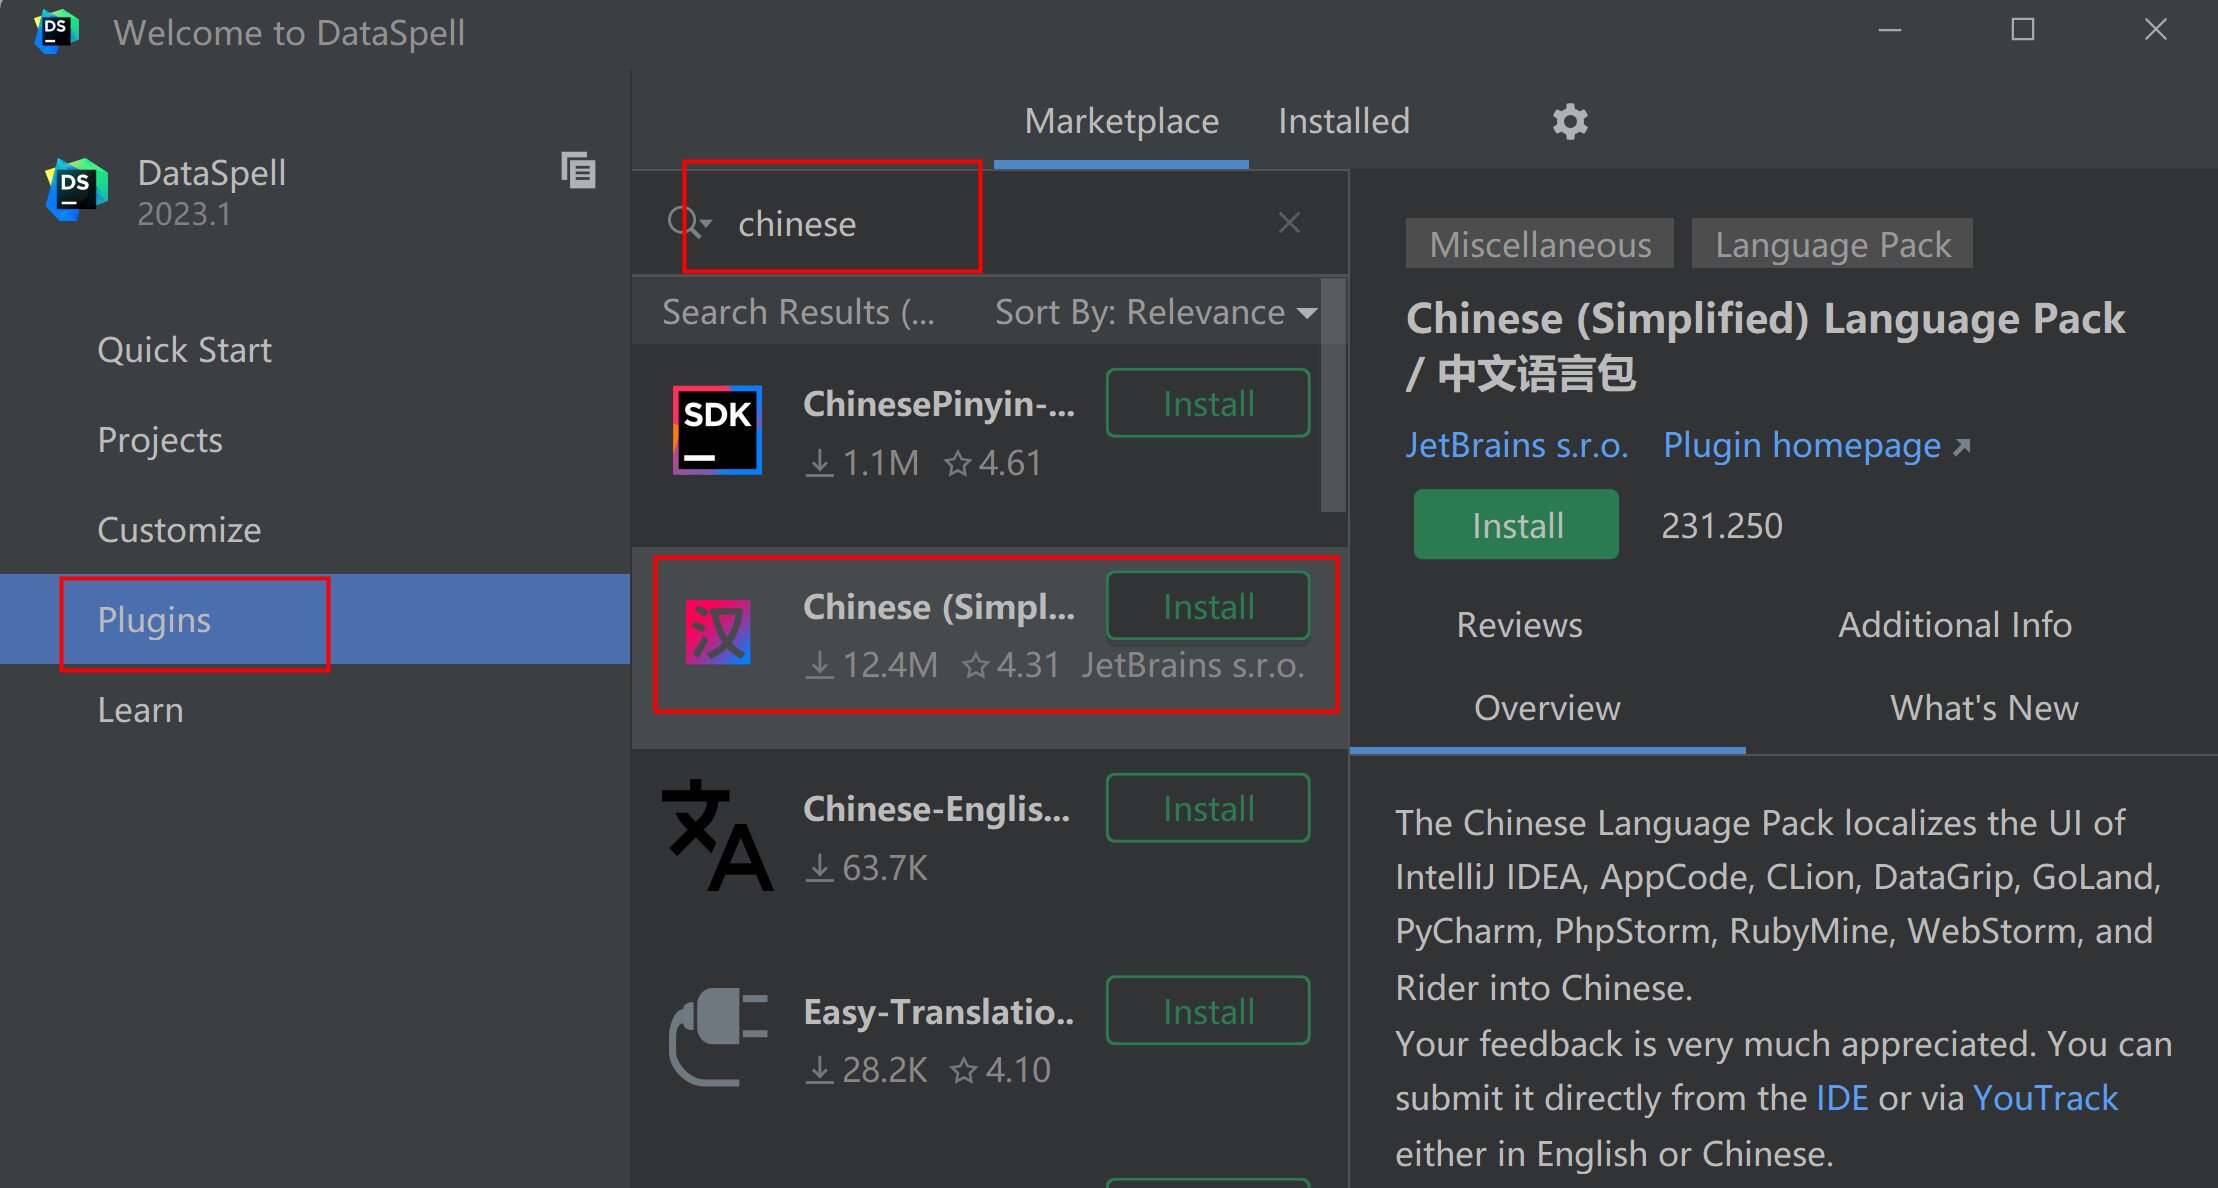This screenshot has width=2218, height=1188.
Task: Click the Search Results header label
Action: coord(798,312)
